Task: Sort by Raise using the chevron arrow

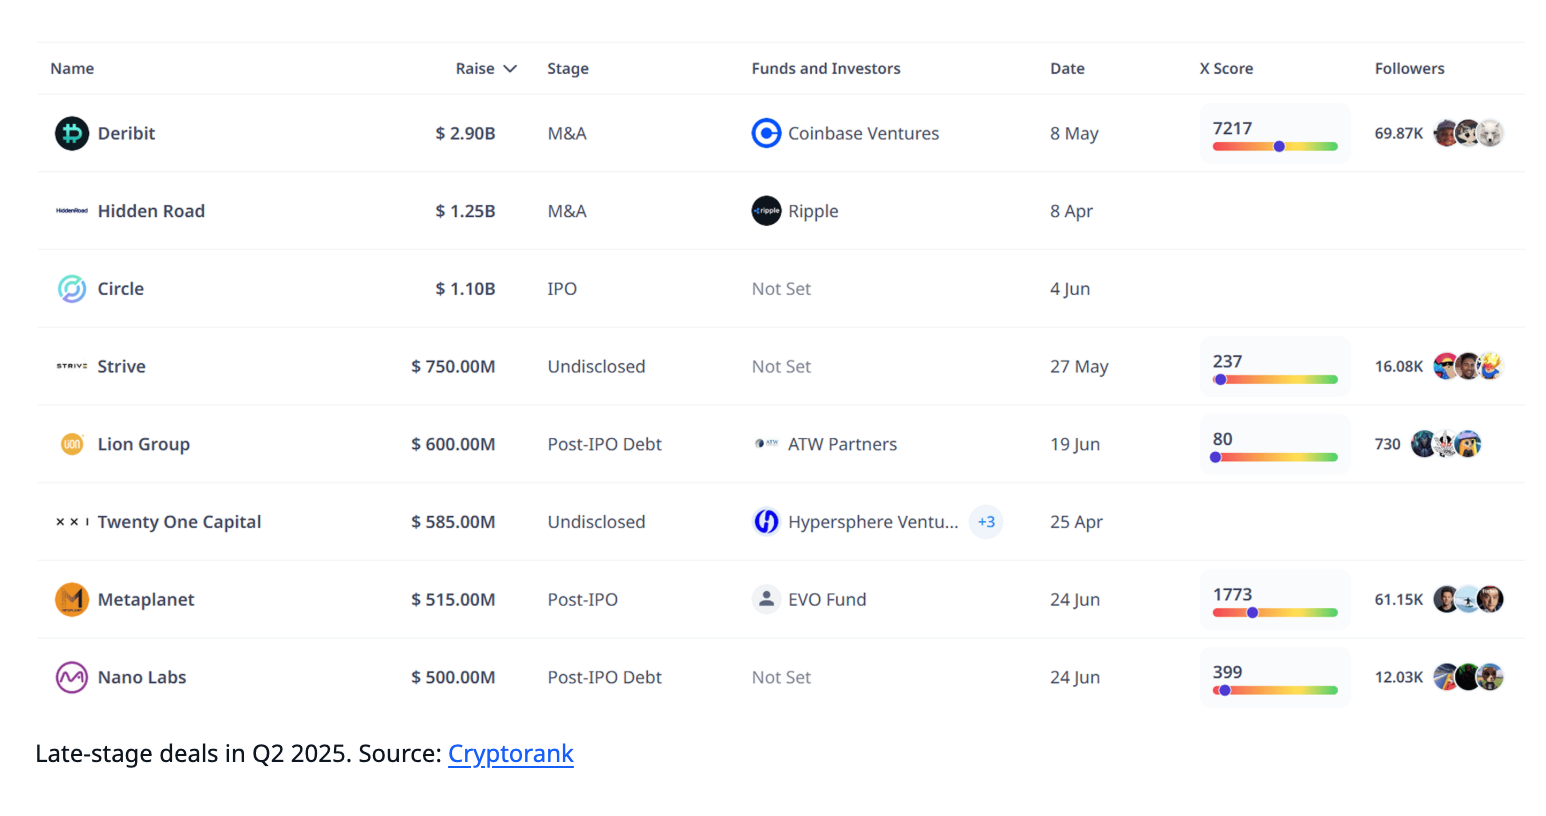Action: pyautogui.click(x=510, y=69)
